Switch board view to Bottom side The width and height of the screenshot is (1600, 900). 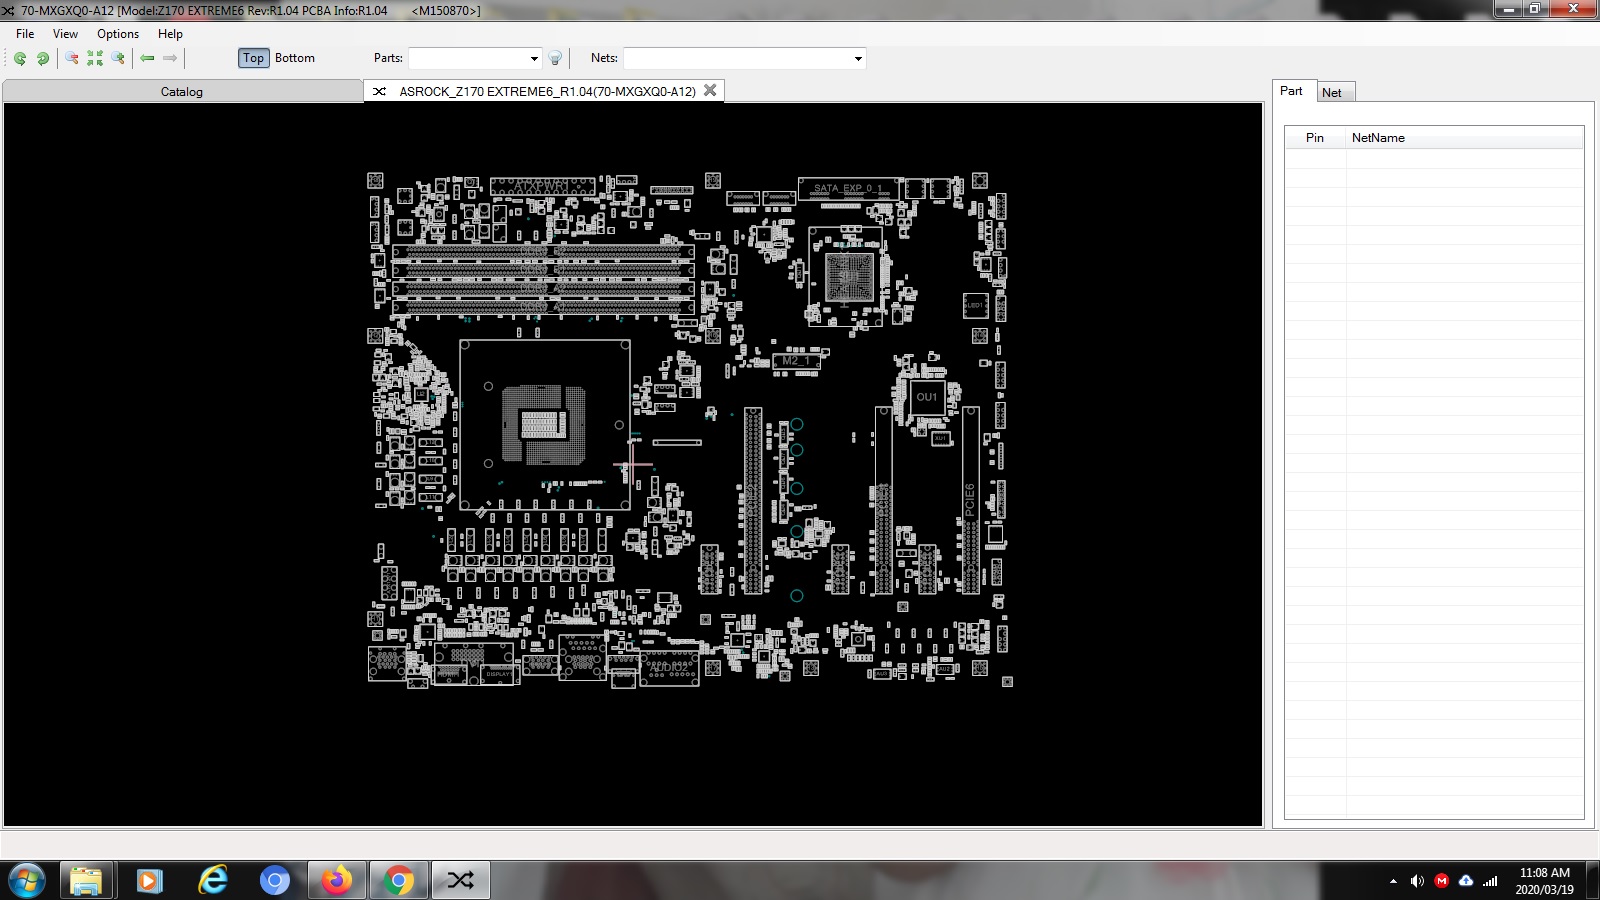[x=295, y=58]
